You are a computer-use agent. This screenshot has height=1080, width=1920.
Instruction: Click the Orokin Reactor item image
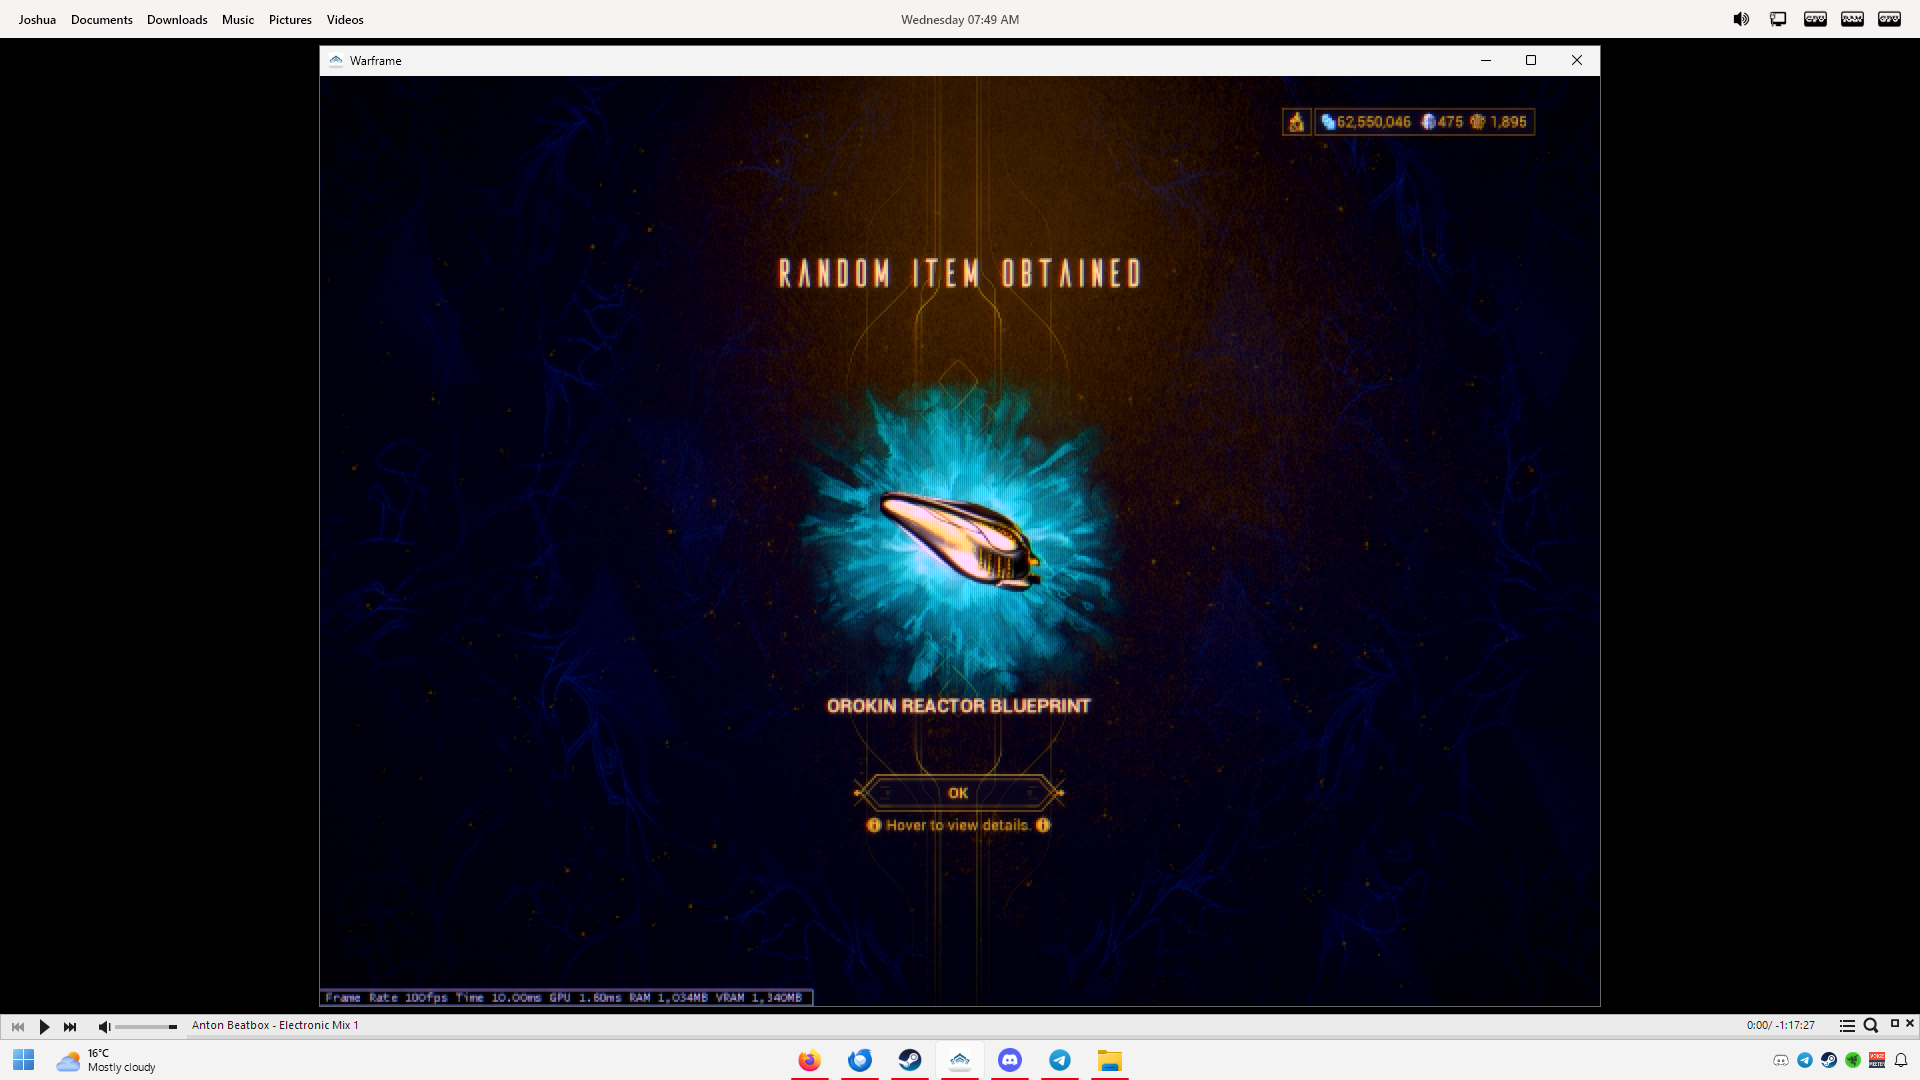(959, 541)
